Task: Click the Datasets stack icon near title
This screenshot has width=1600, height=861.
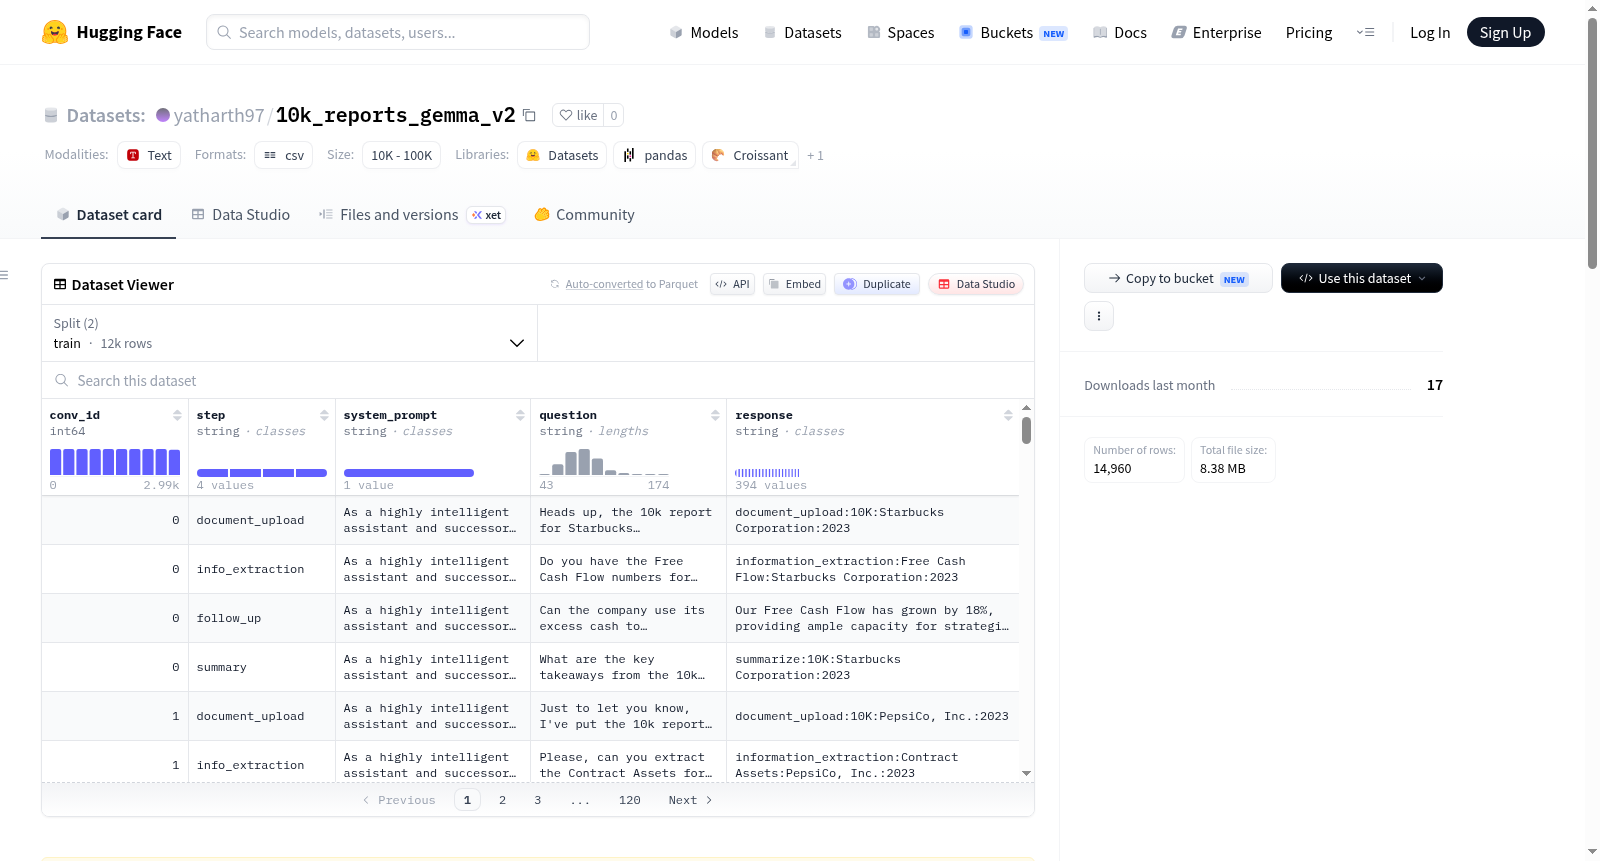Action: point(51,115)
